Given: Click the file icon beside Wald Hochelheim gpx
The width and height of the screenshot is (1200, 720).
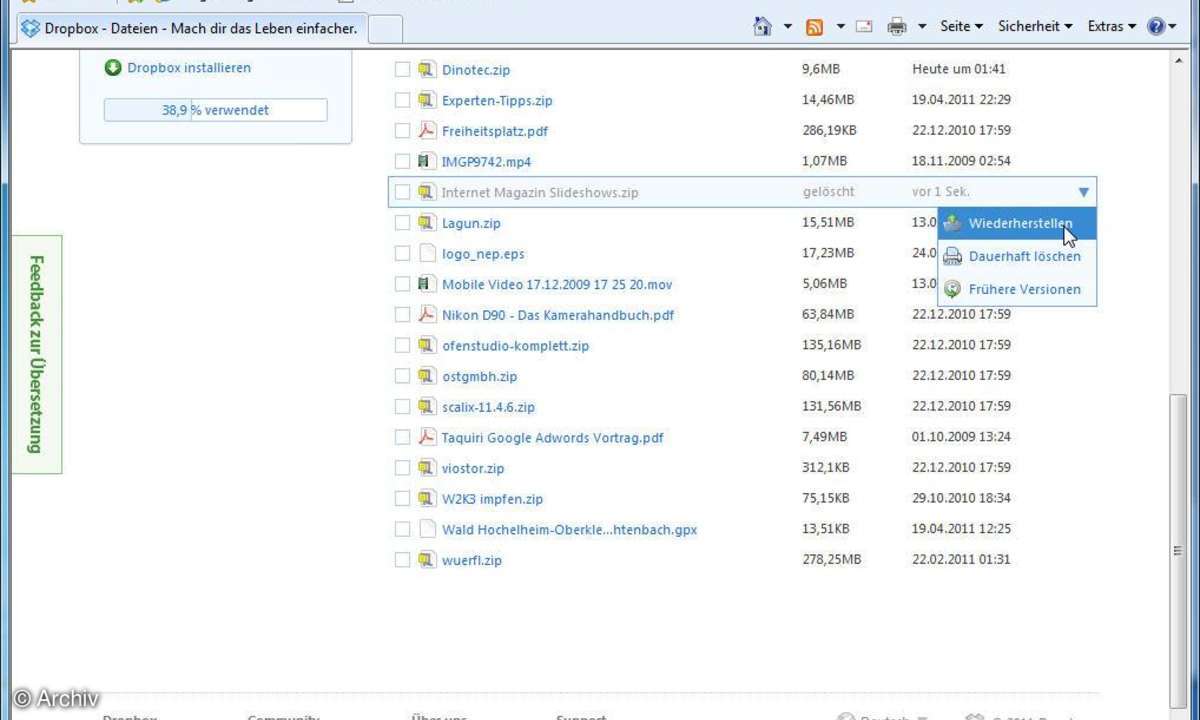Looking at the screenshot, I should [x=426, y=529].
